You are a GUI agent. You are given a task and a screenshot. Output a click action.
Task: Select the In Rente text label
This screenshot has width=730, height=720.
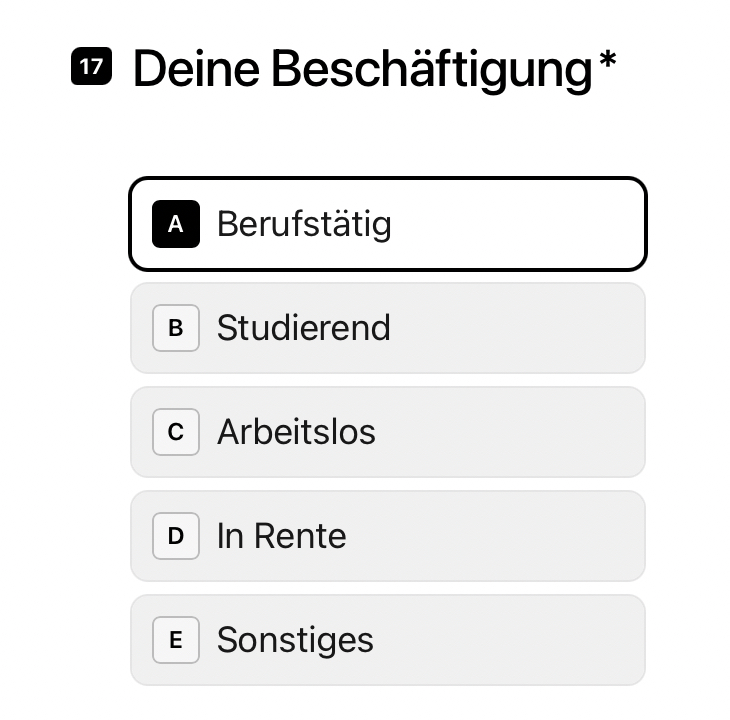(281, 536)
